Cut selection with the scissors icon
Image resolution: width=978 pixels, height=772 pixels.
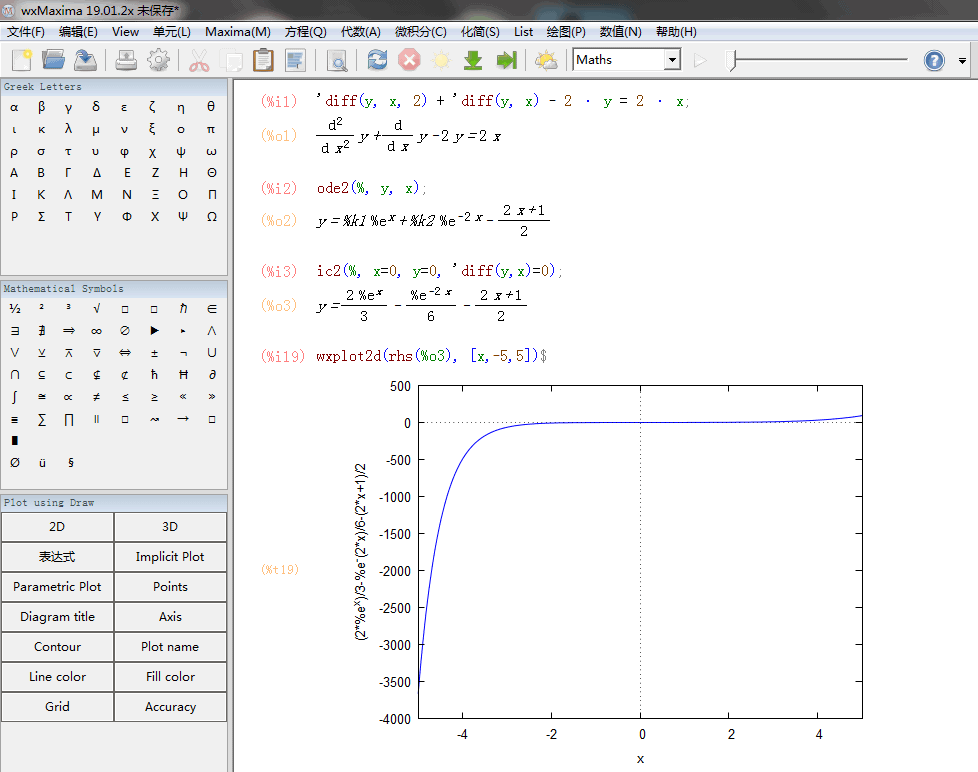coord(199,60)
